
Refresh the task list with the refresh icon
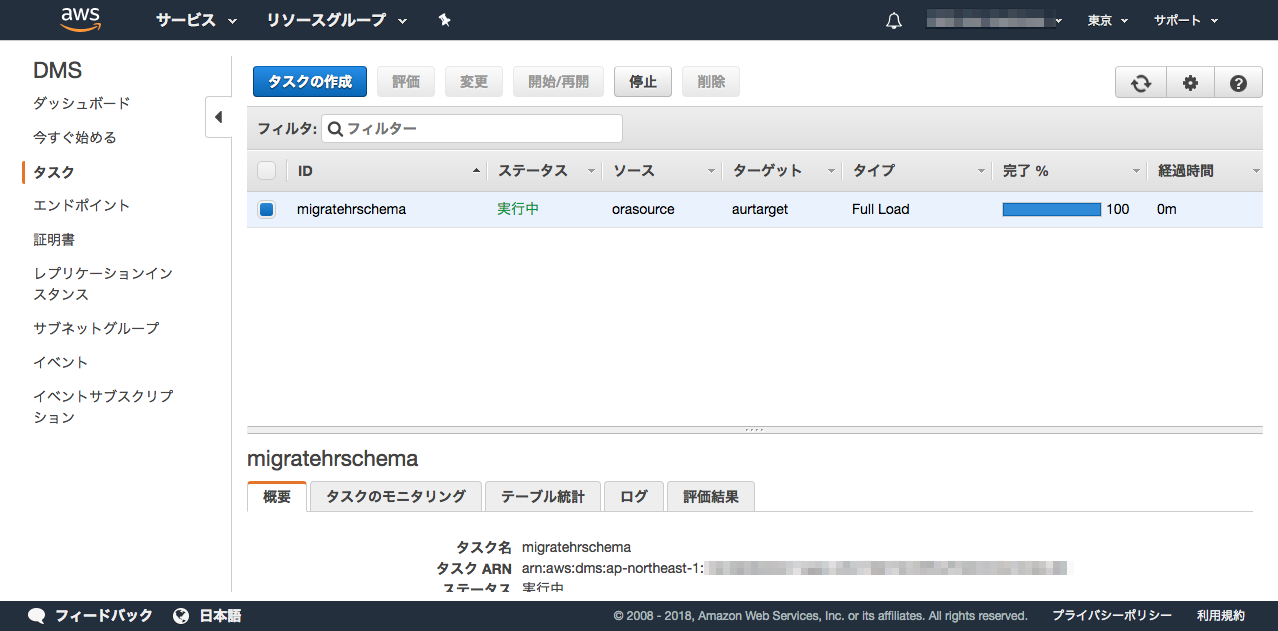pyautogui.click(x=1141, y=83)
